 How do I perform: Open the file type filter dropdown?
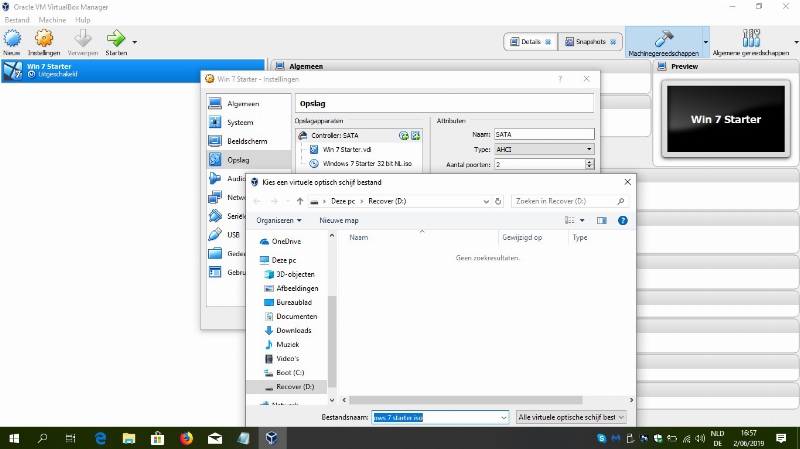point(571,417)
